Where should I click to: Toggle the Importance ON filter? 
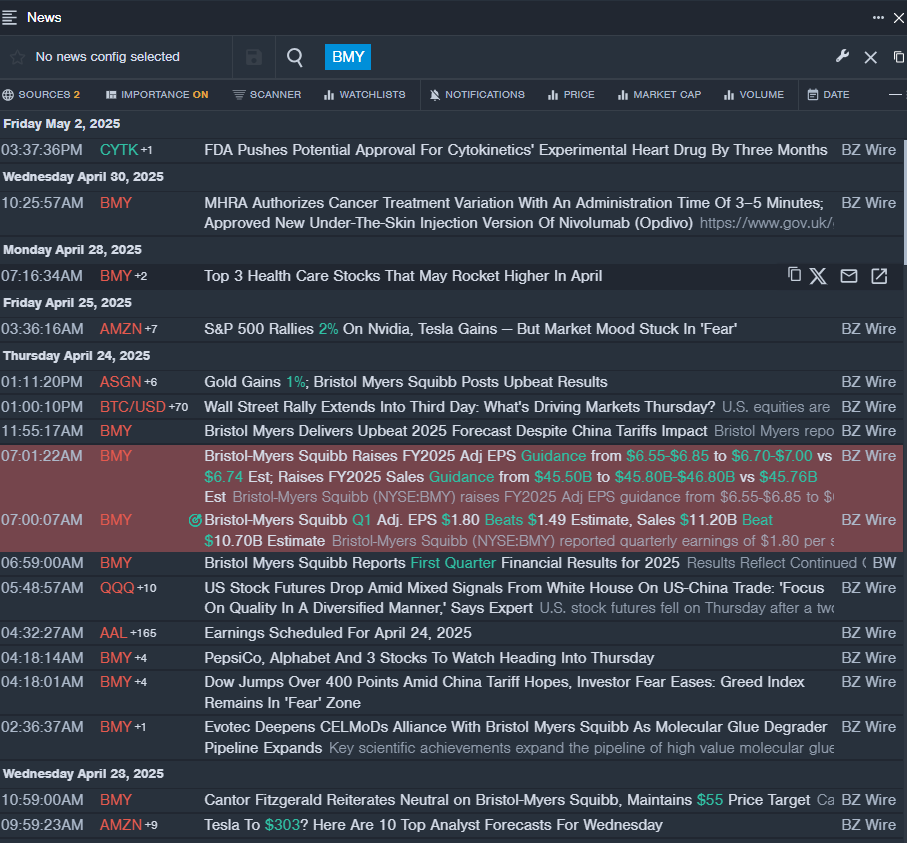[x=157, y=94]
